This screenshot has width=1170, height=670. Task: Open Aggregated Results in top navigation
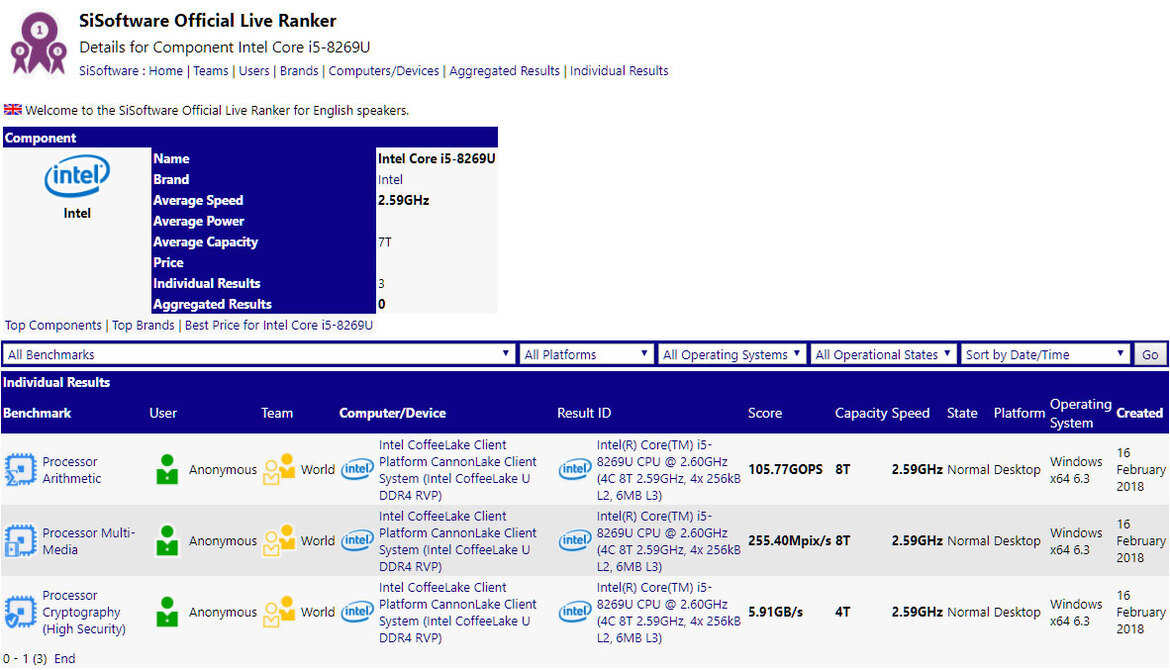(x=504, y=71)
